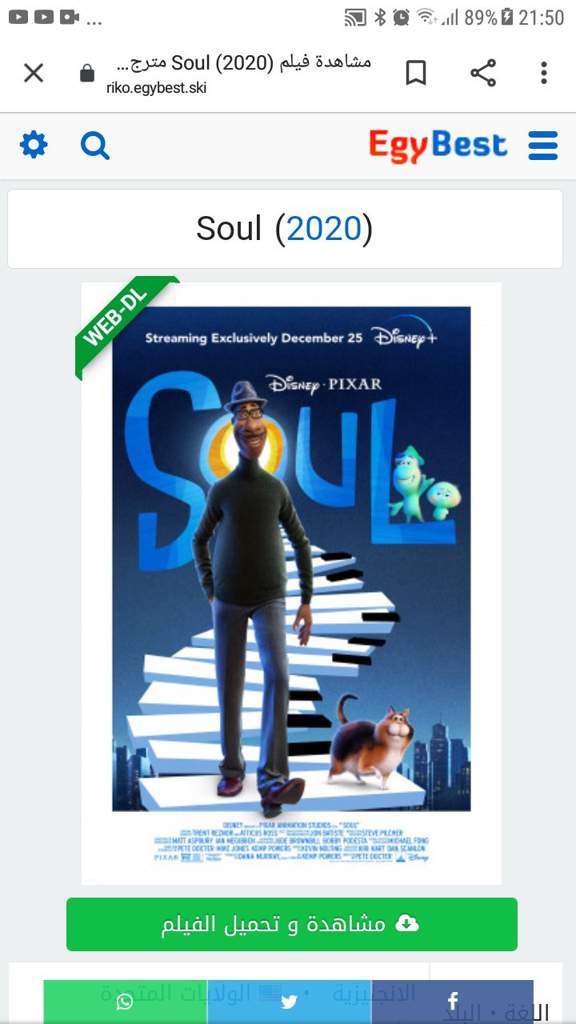Open EgyBest settings gear
Viewport: 576px width, 1024px height.
pos(33,145)
